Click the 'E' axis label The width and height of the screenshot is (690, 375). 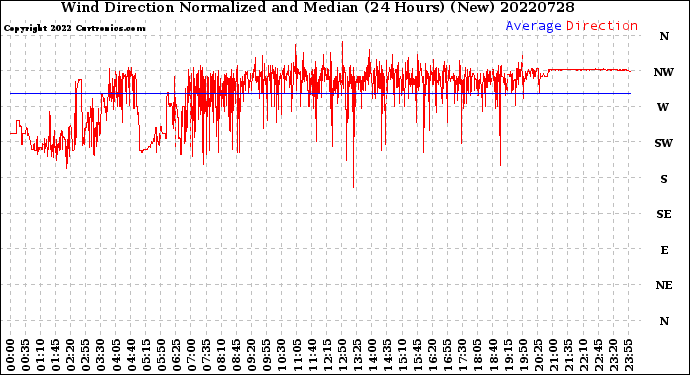(664, 250)
